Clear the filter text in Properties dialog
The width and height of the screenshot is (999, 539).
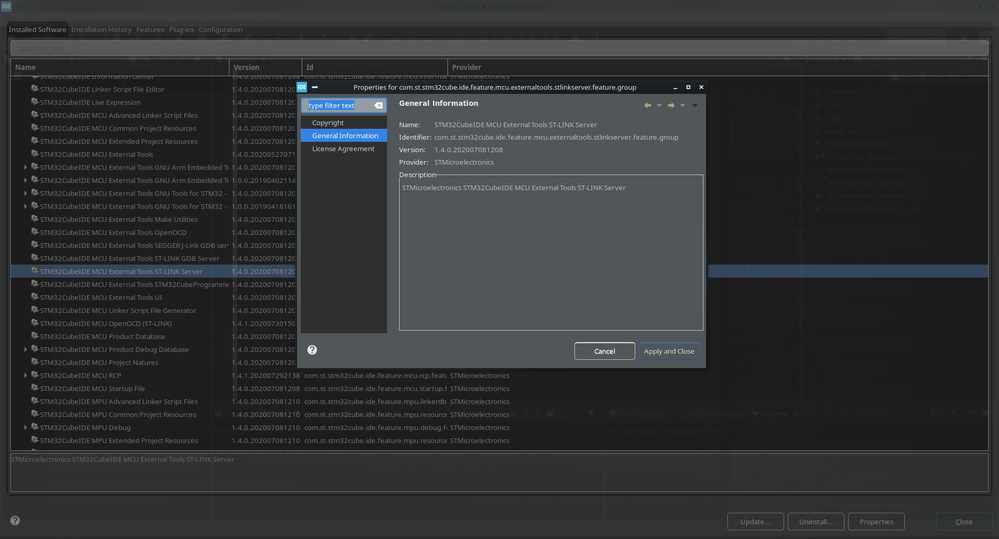[x=378, y=106]
